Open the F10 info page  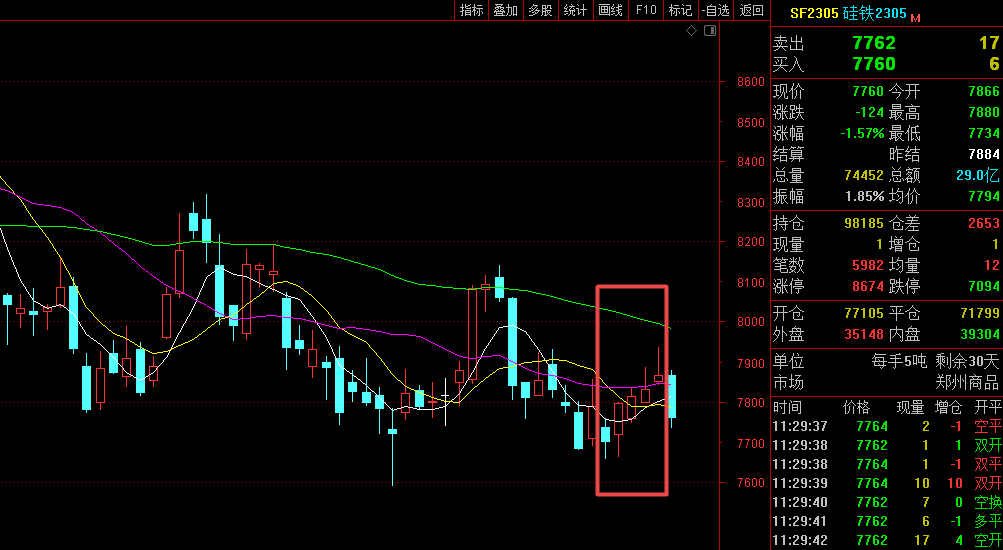(x=646, y=10)
